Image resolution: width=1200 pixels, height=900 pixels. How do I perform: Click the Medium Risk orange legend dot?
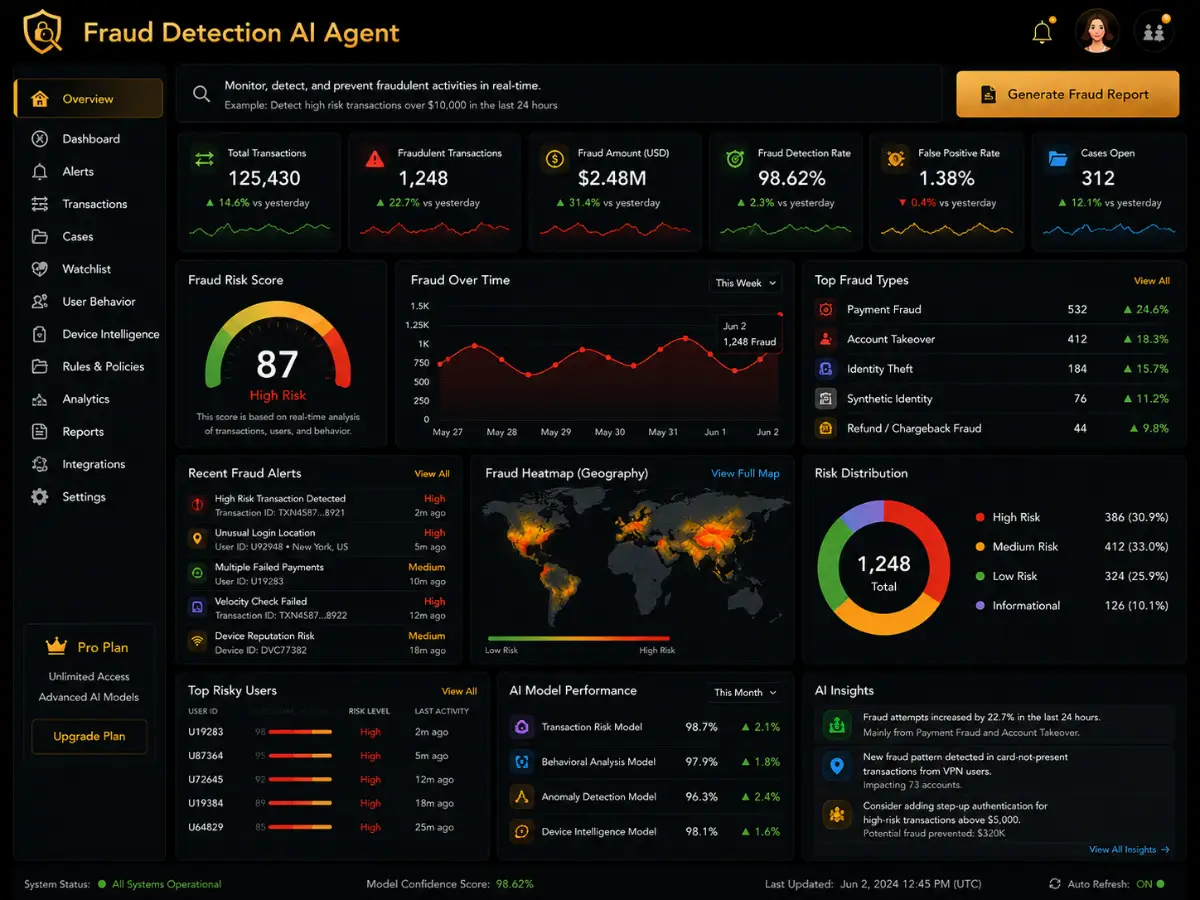coord(980,547)
